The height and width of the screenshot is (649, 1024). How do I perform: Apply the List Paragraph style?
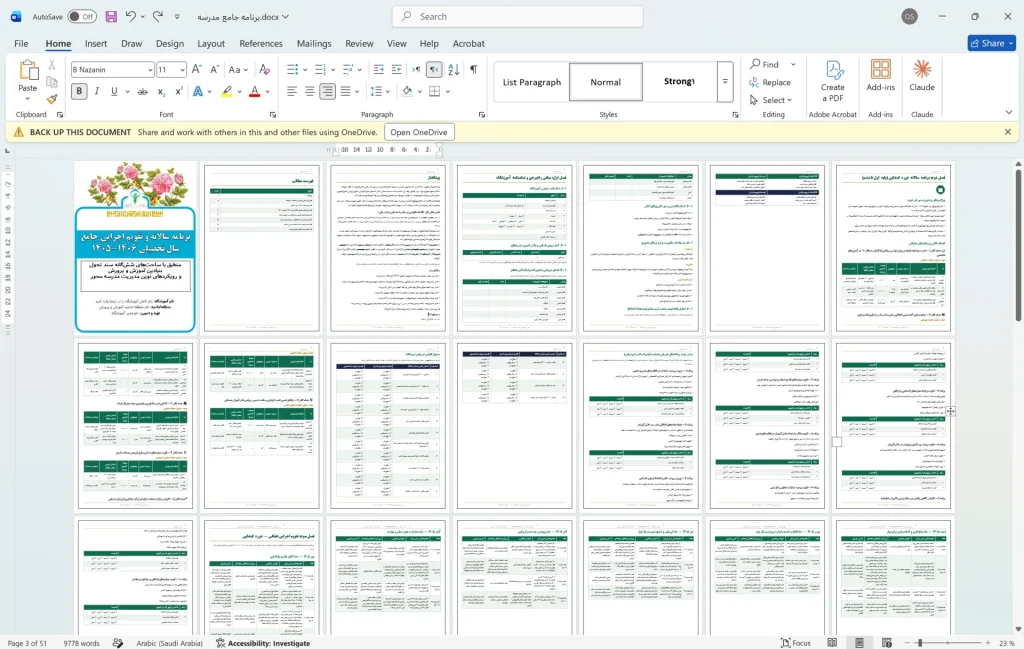coord(532,82)
